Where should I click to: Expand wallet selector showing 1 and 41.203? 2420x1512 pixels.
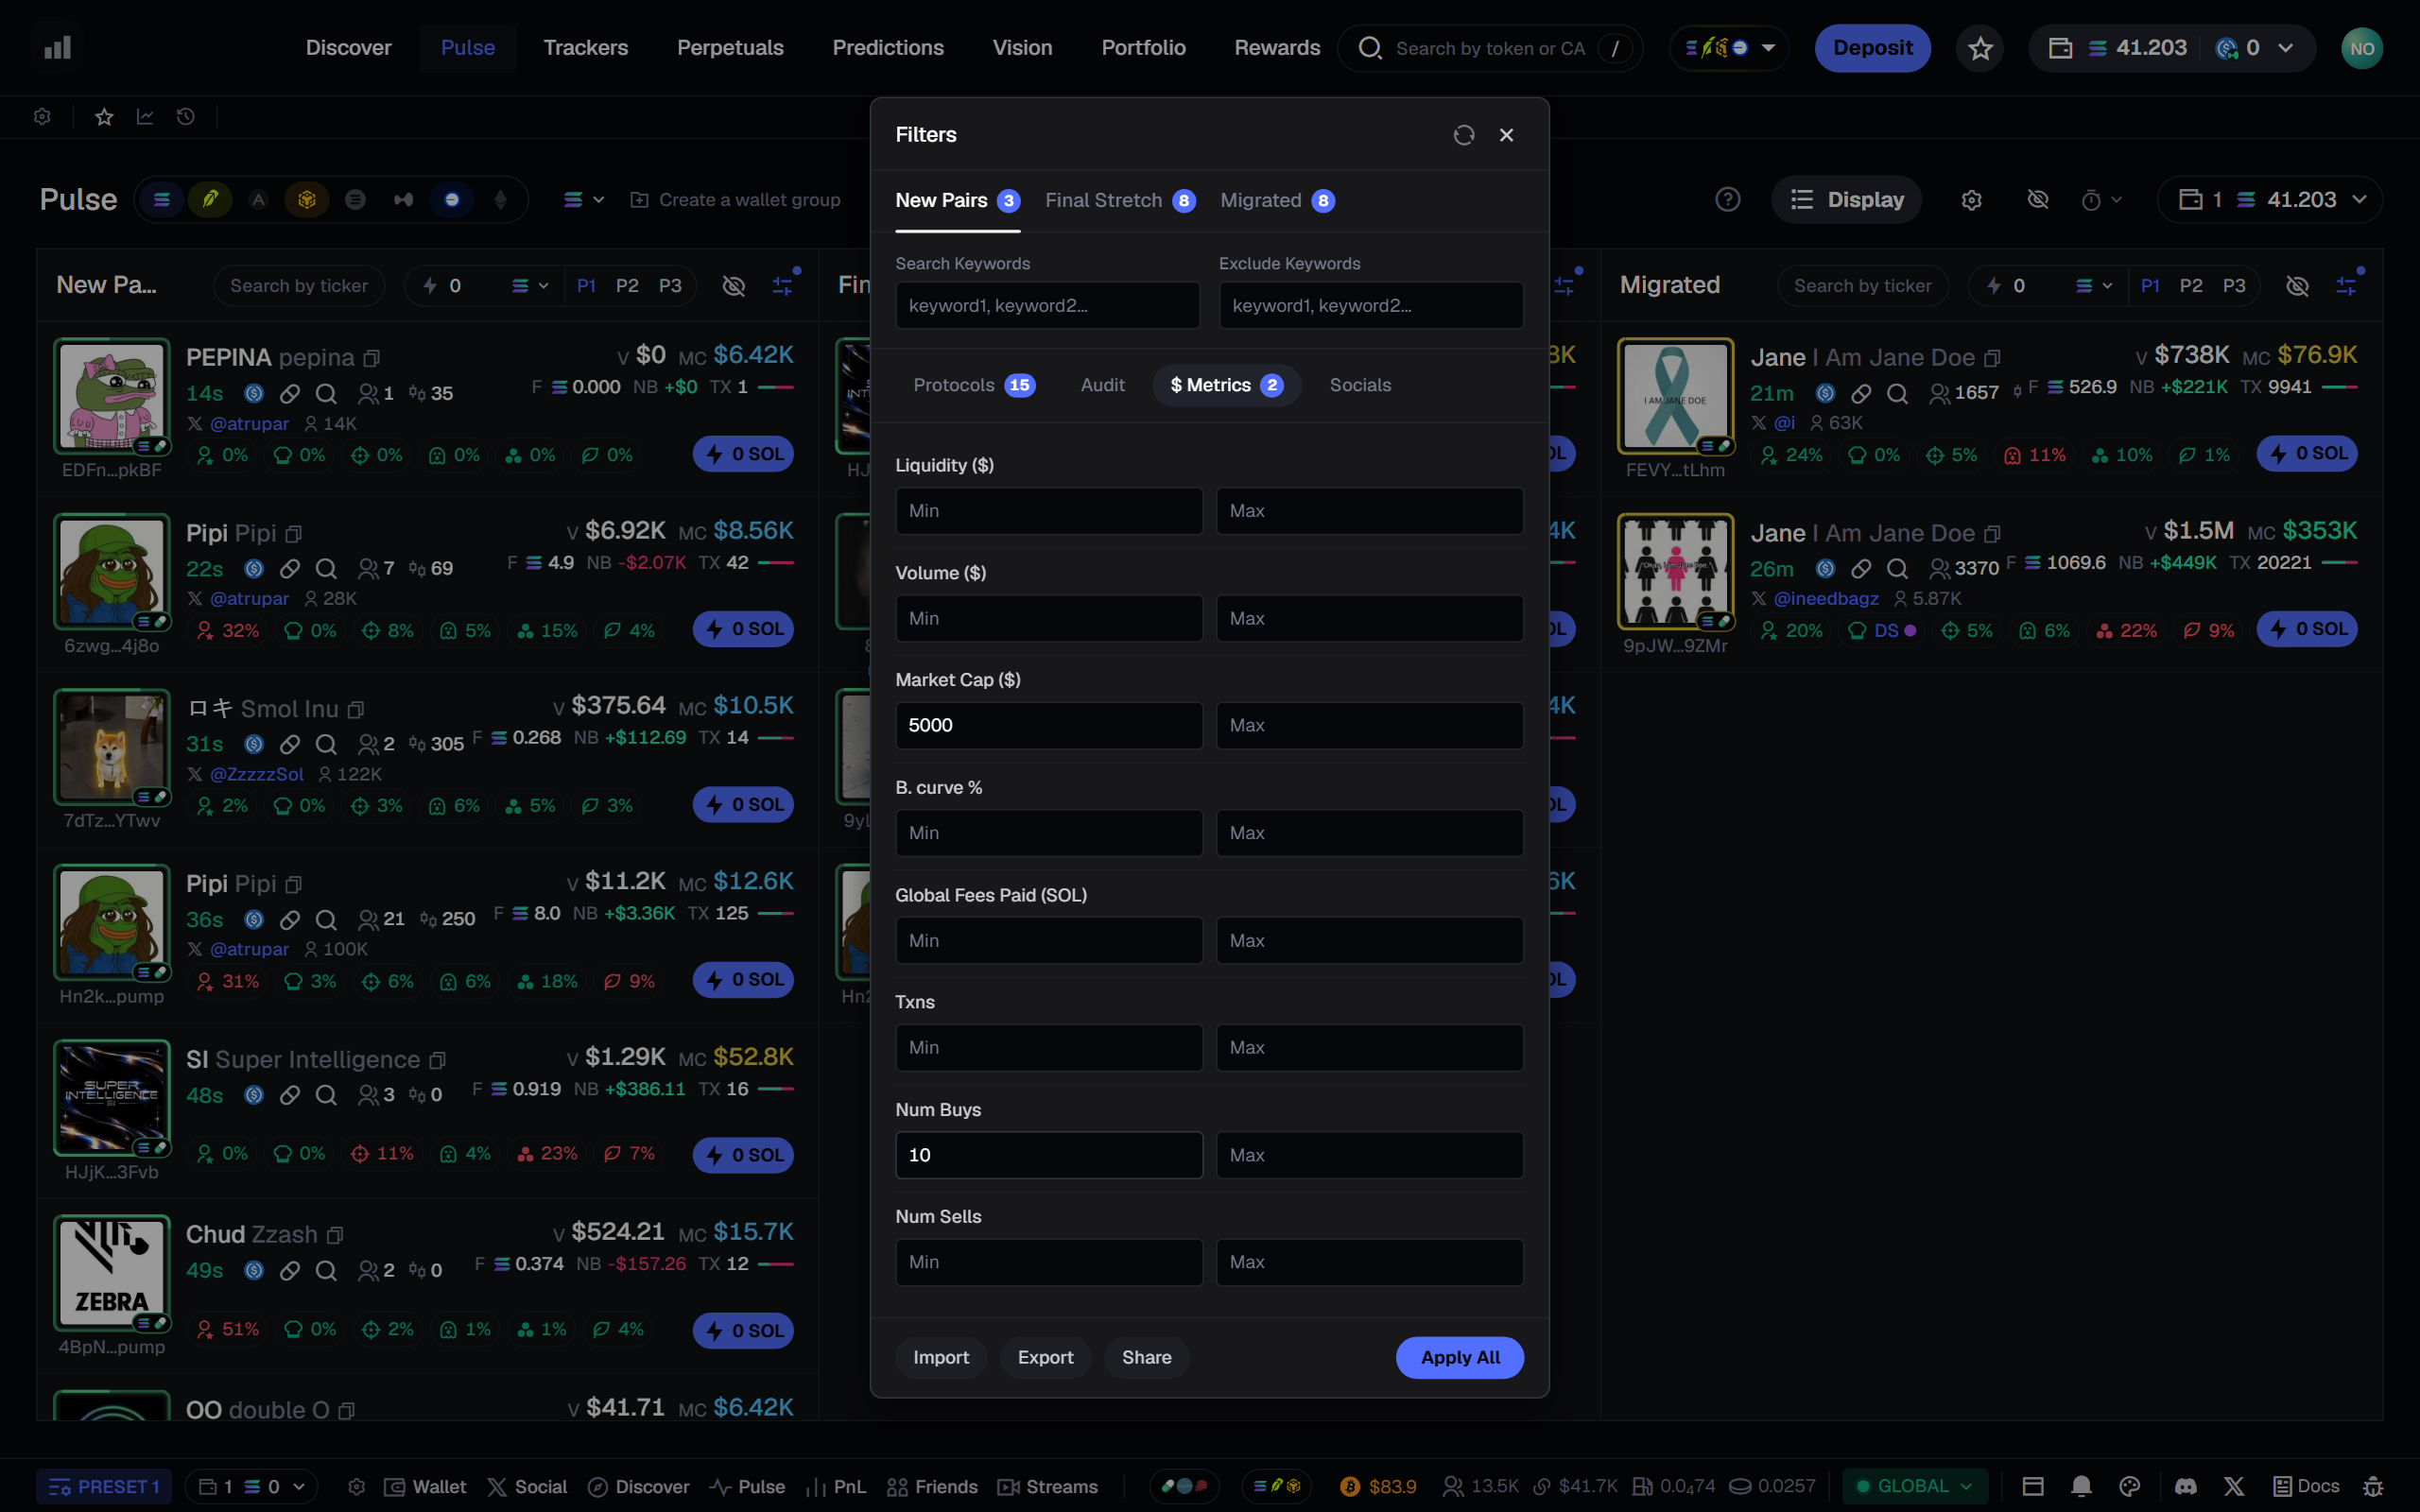[x=2270, y=200]
